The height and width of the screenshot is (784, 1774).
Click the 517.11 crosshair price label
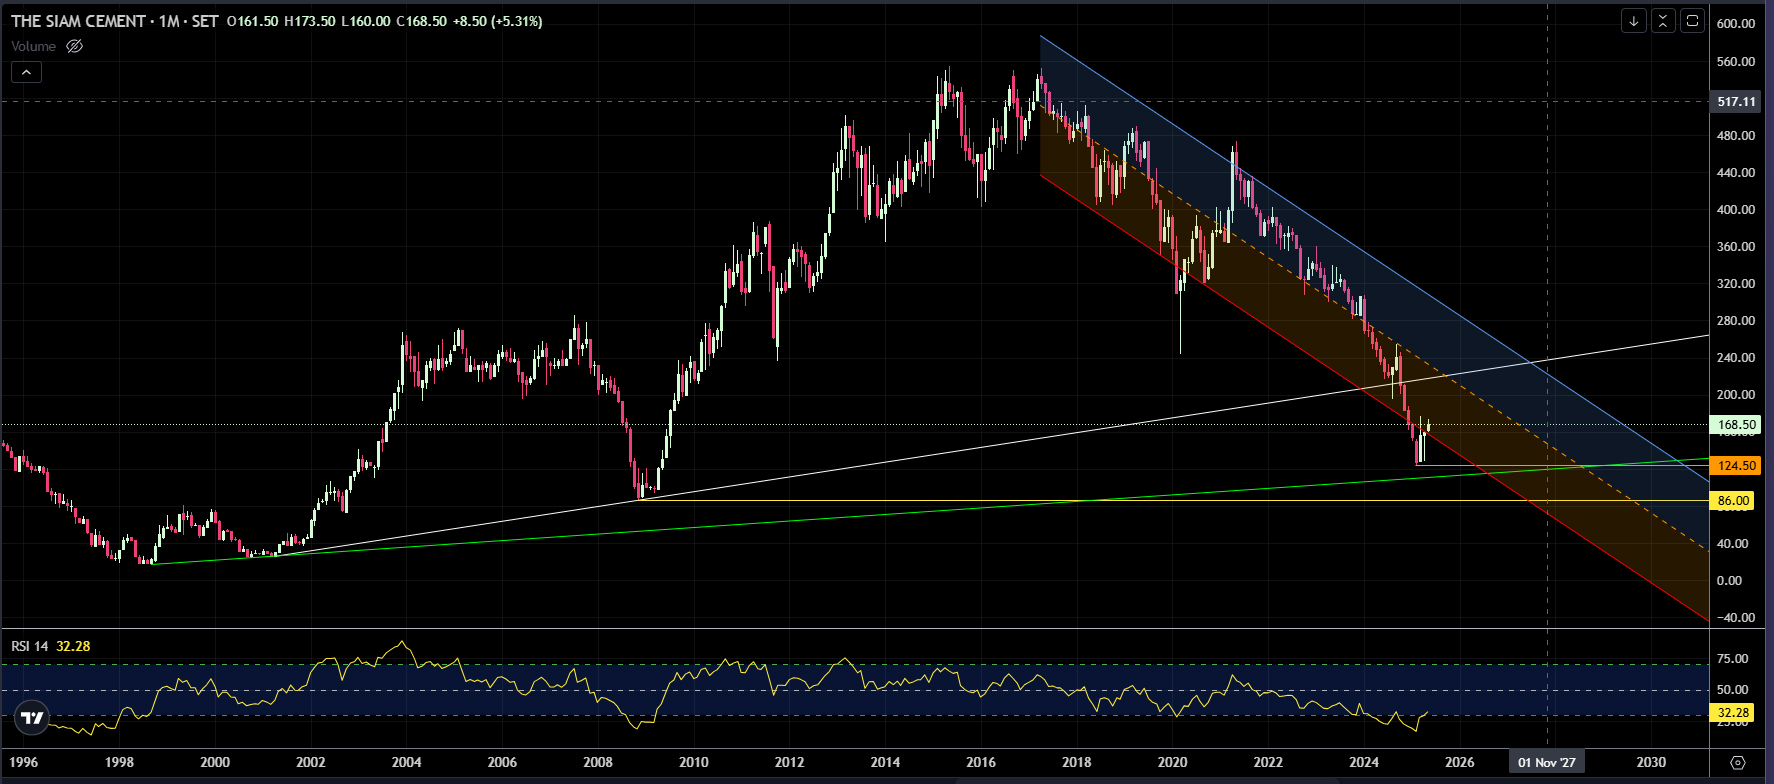1736,101
